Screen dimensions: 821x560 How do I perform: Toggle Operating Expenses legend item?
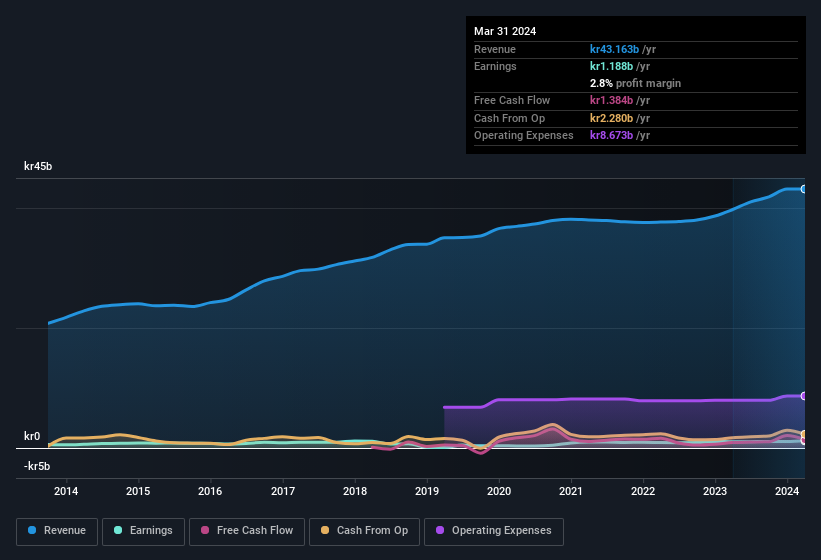pyautogui.click(x=493, y=530)
